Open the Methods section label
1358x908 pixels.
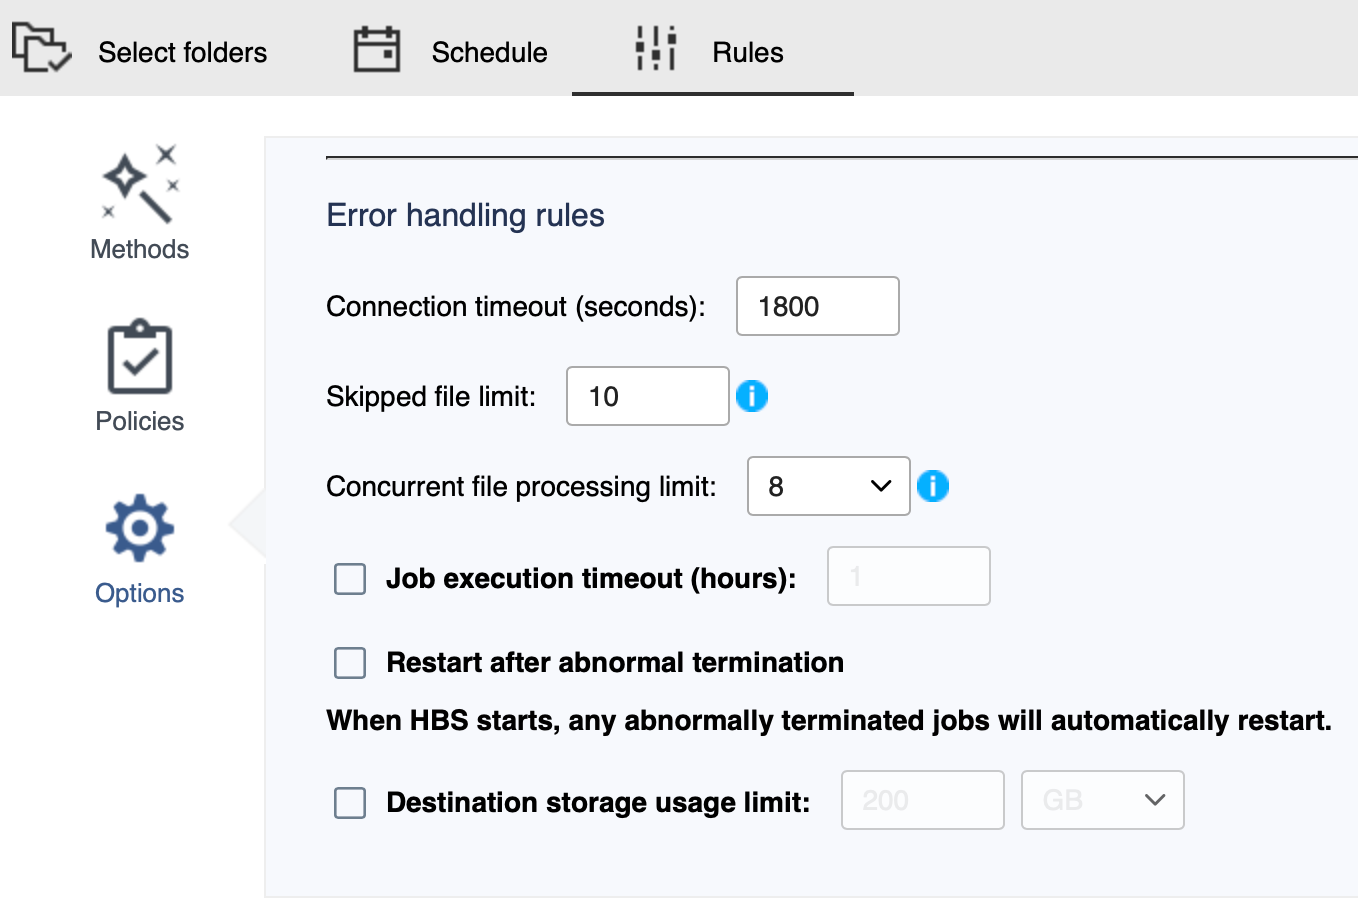[x=140, y=249]
